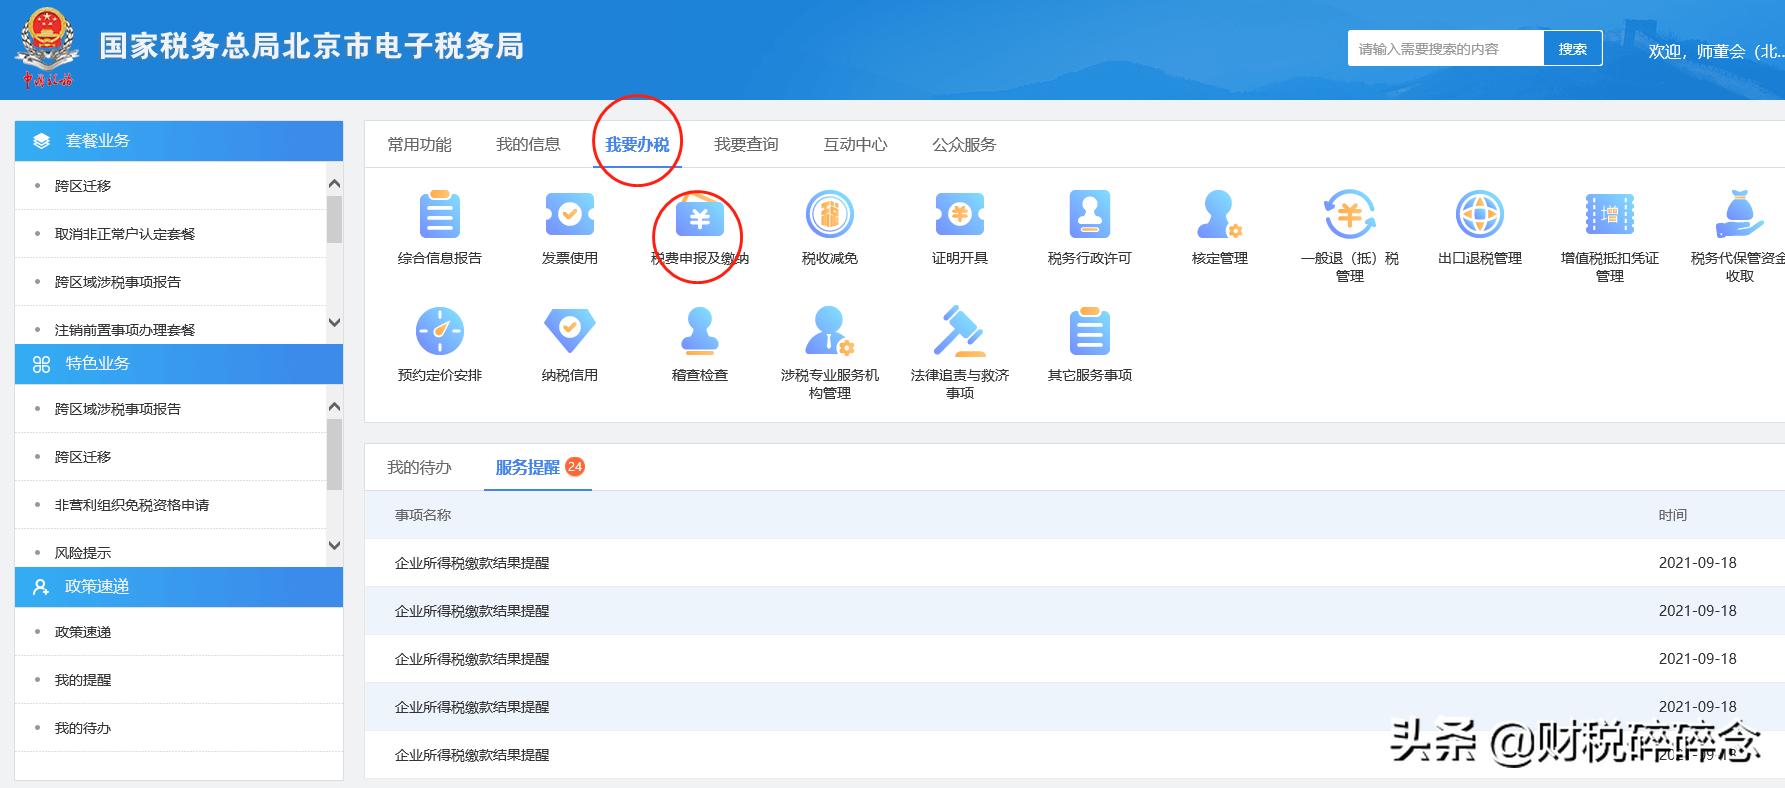Open 我的提醒 link in sidebar

click(x=83, y=680)
